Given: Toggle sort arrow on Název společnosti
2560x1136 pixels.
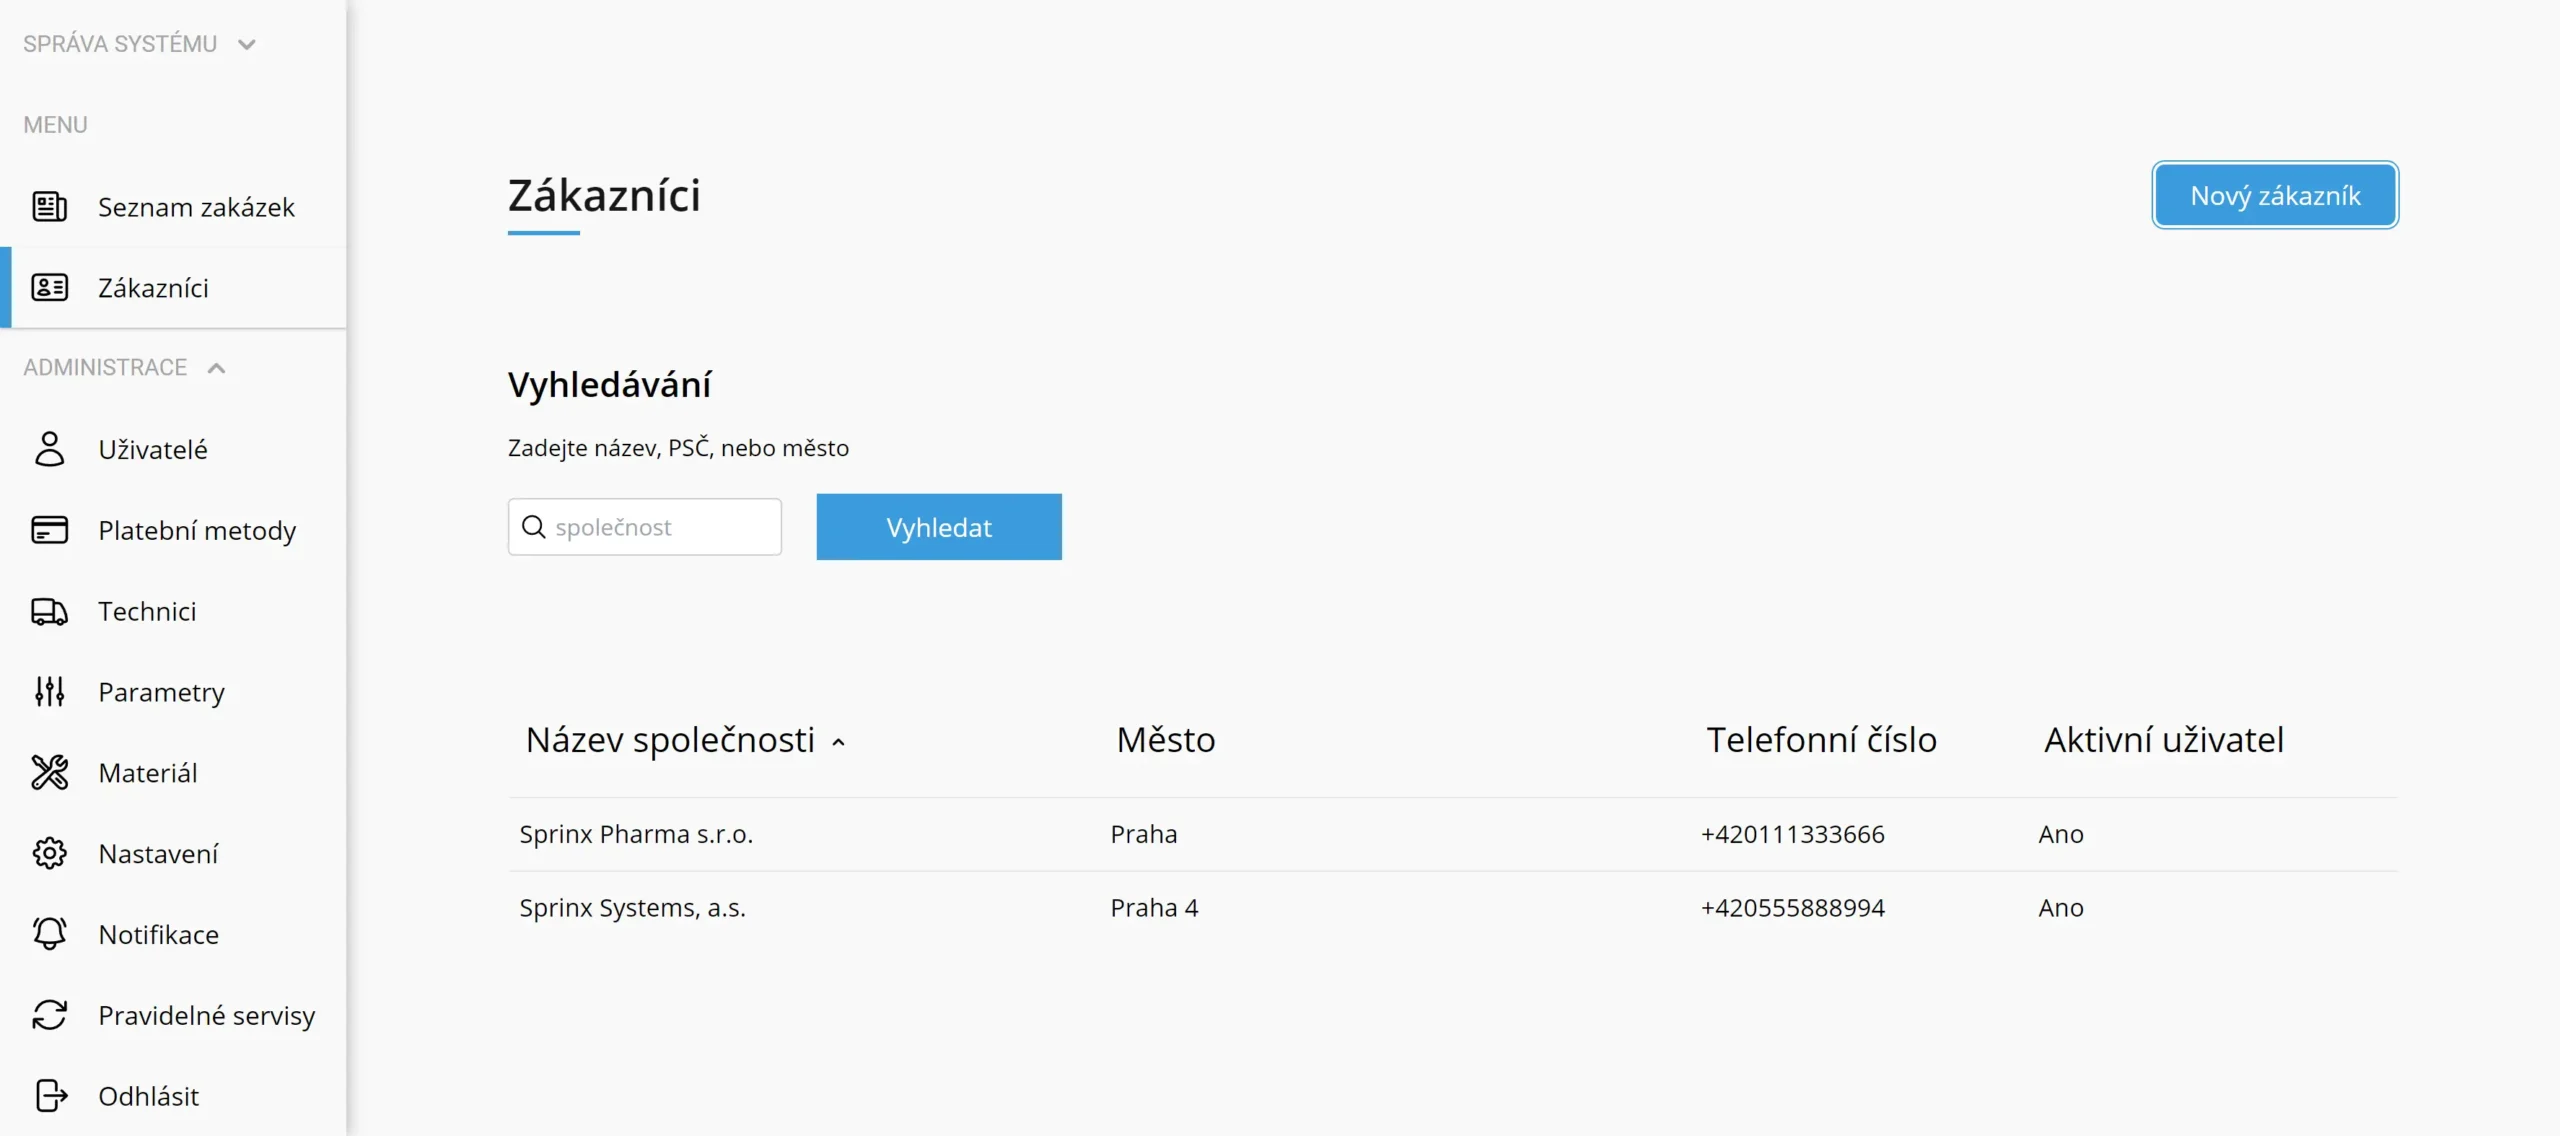Looking at the screenshot, I should pos(838,742).
